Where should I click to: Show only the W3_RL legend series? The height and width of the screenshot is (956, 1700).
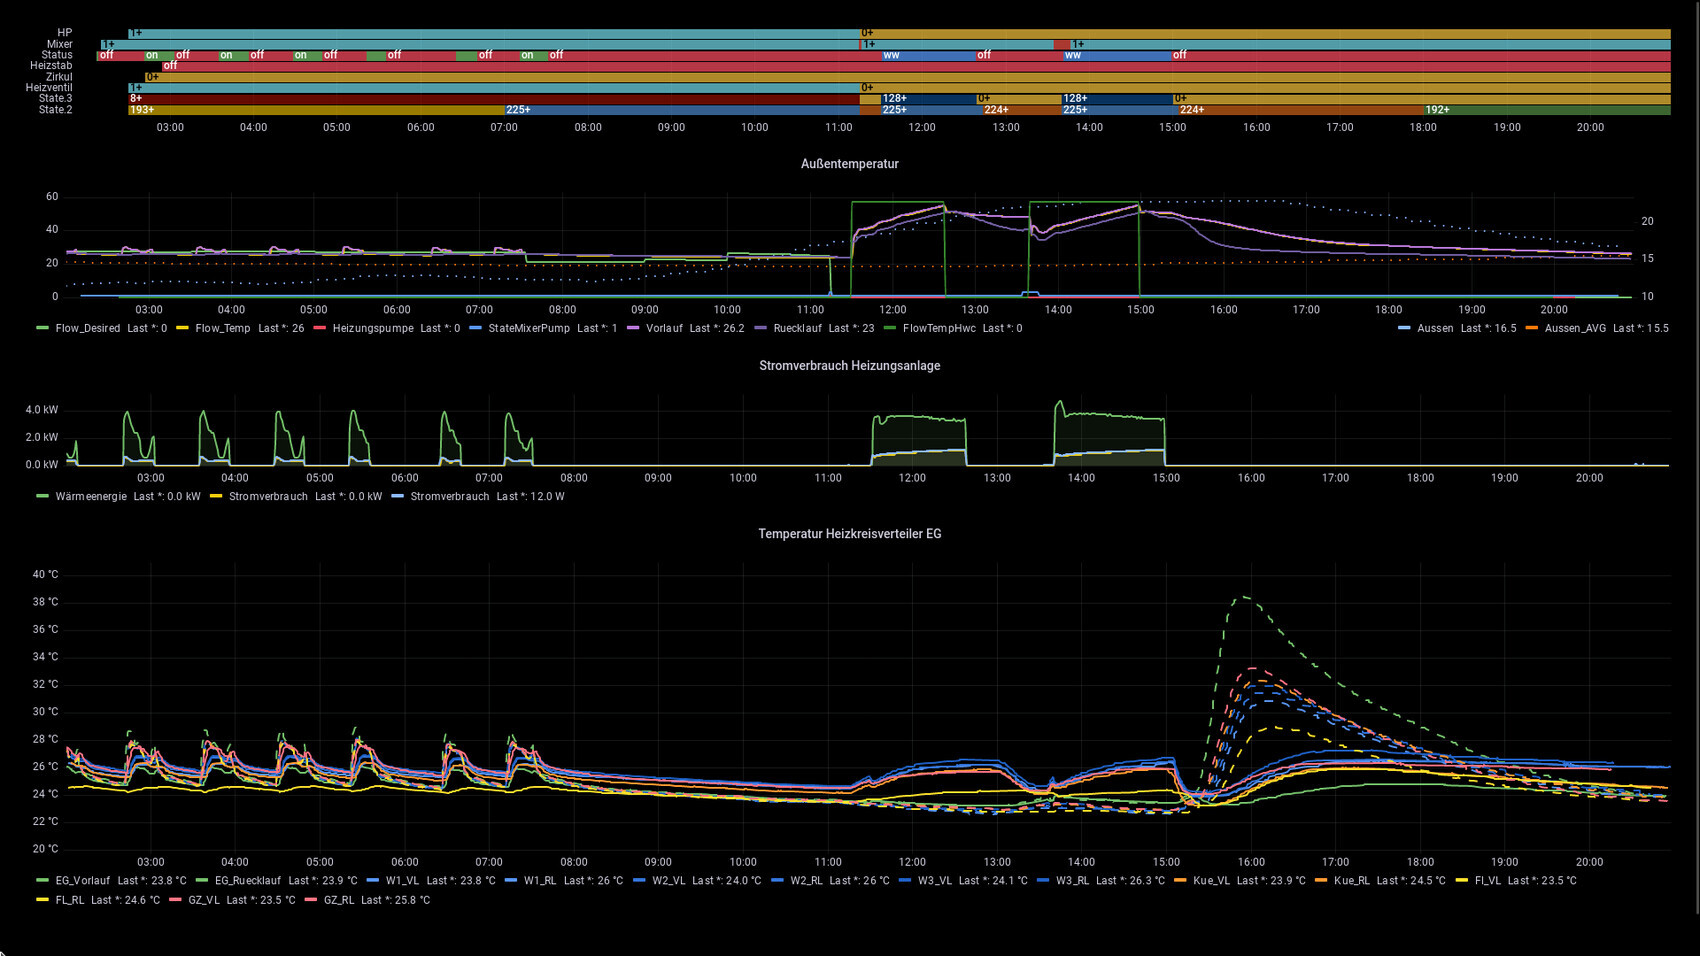pos(1072,881)
